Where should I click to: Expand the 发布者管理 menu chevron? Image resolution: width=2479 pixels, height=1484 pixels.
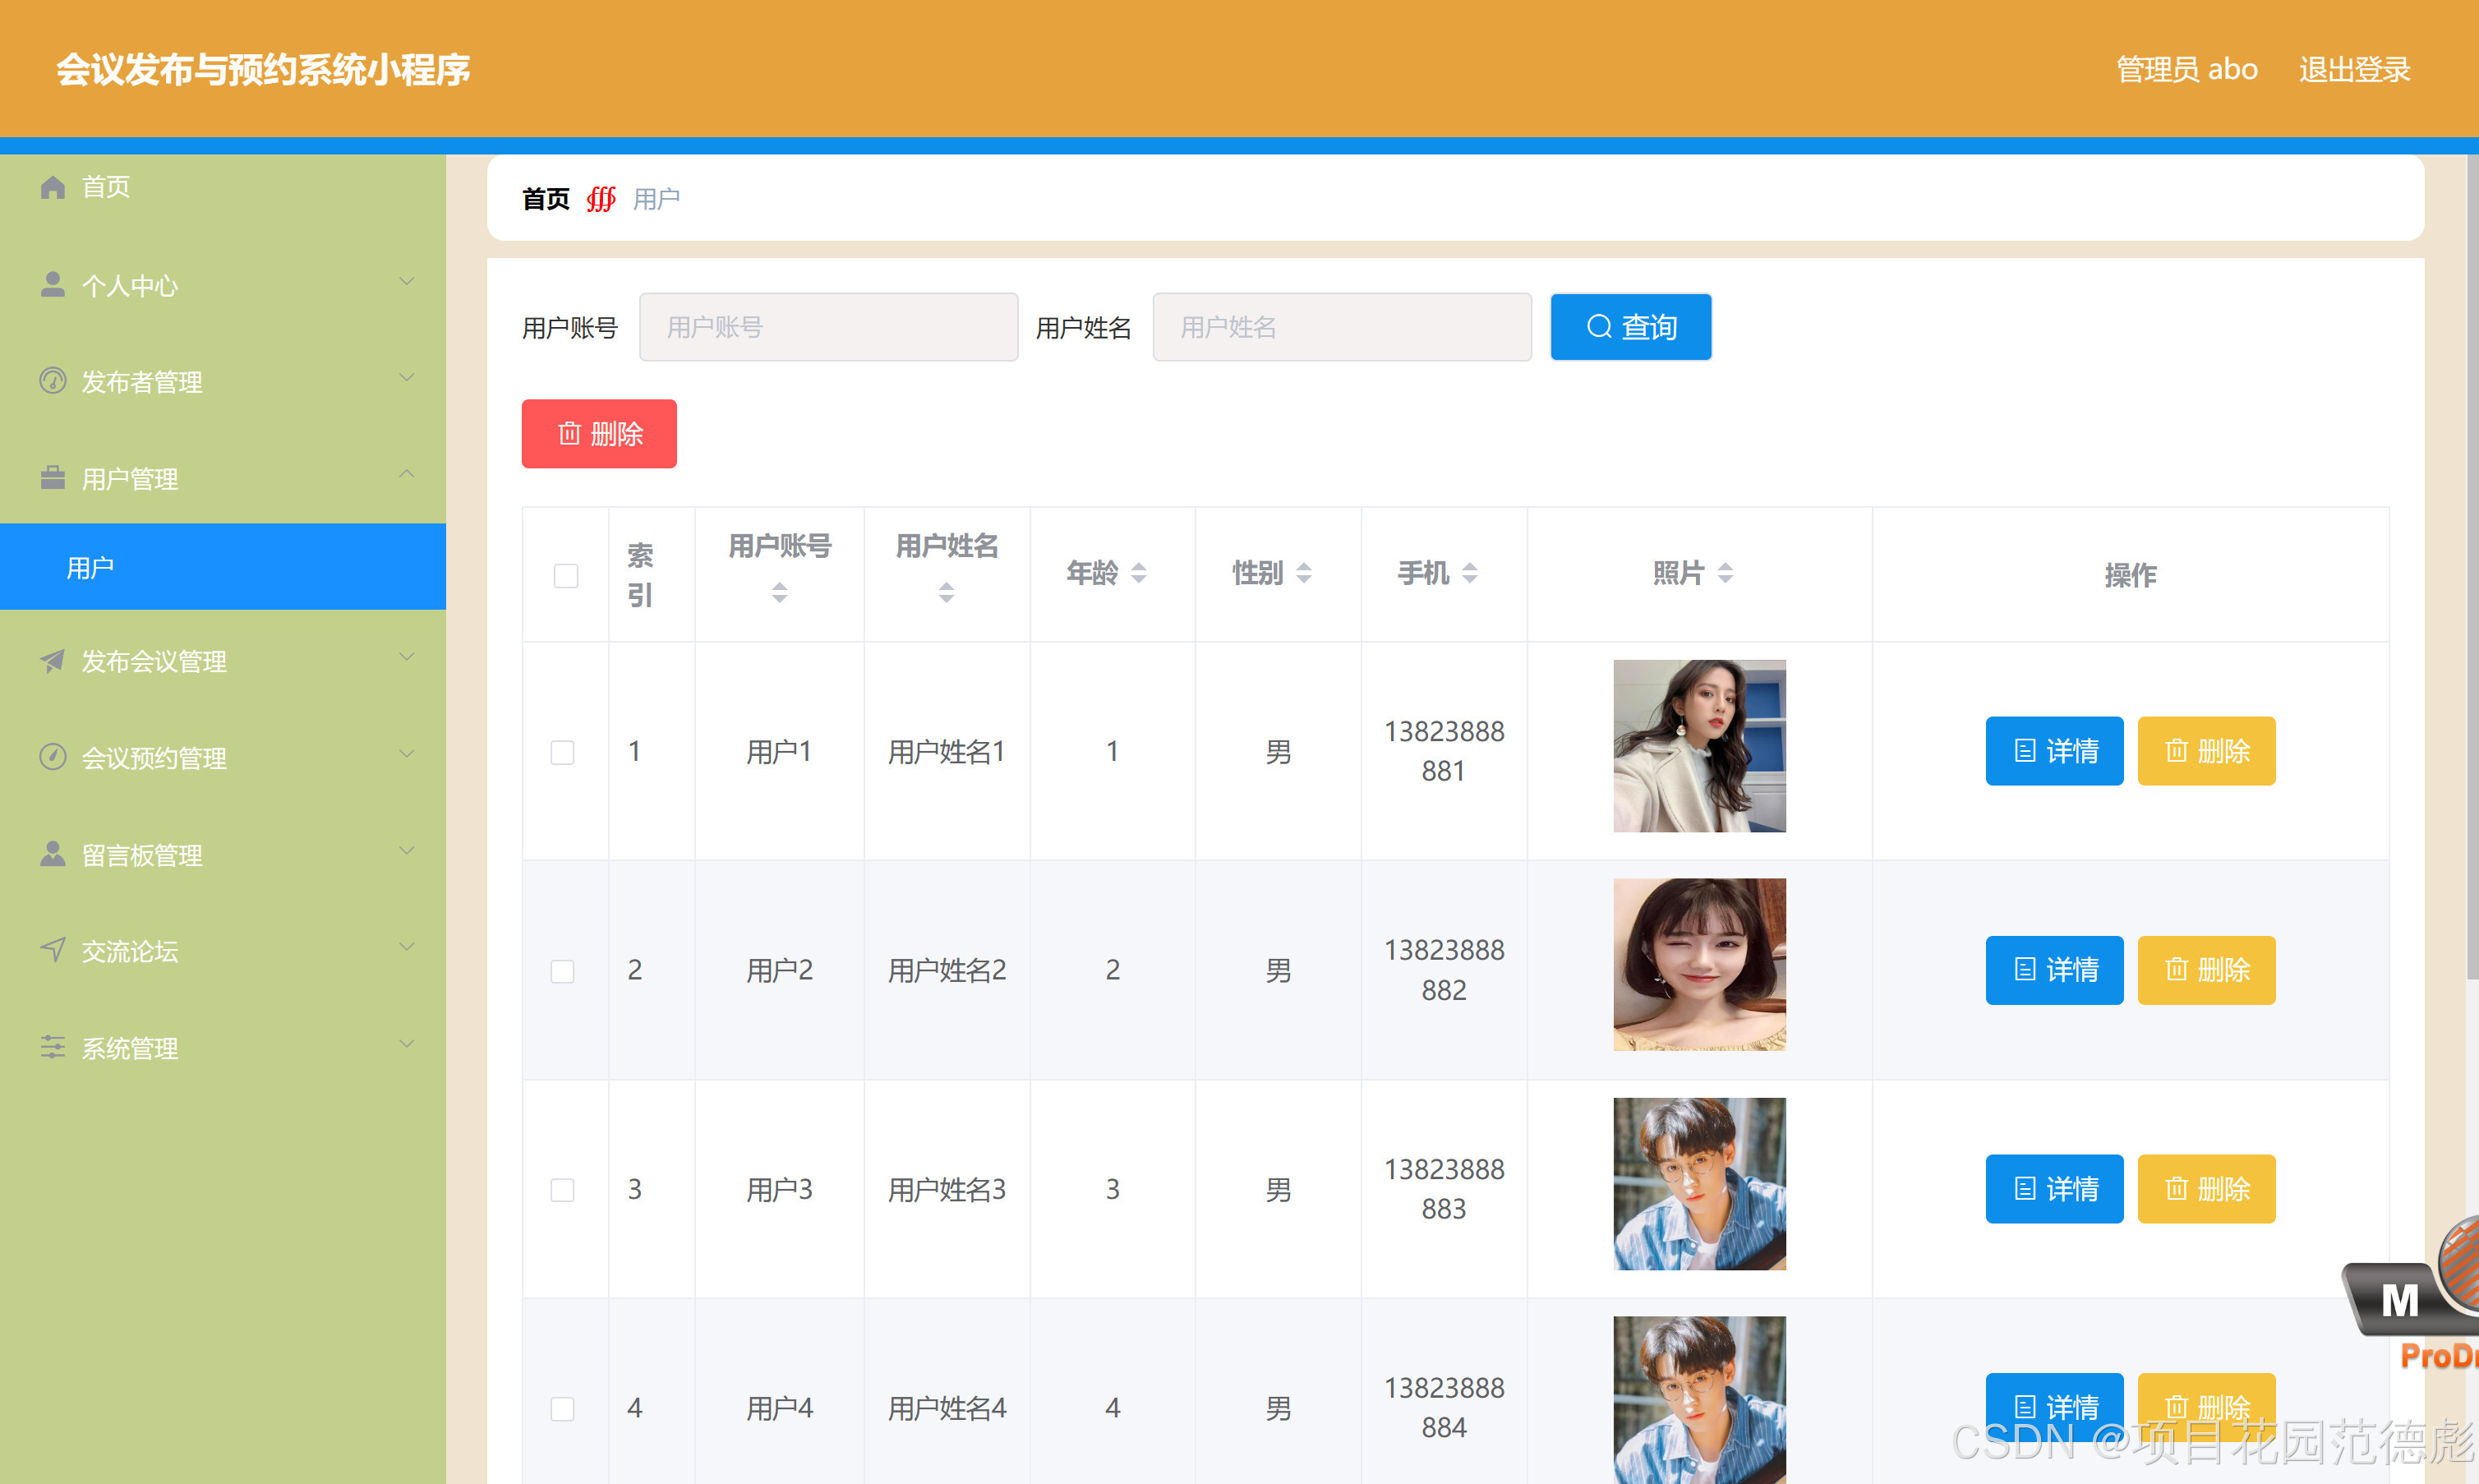pos(406,378)
